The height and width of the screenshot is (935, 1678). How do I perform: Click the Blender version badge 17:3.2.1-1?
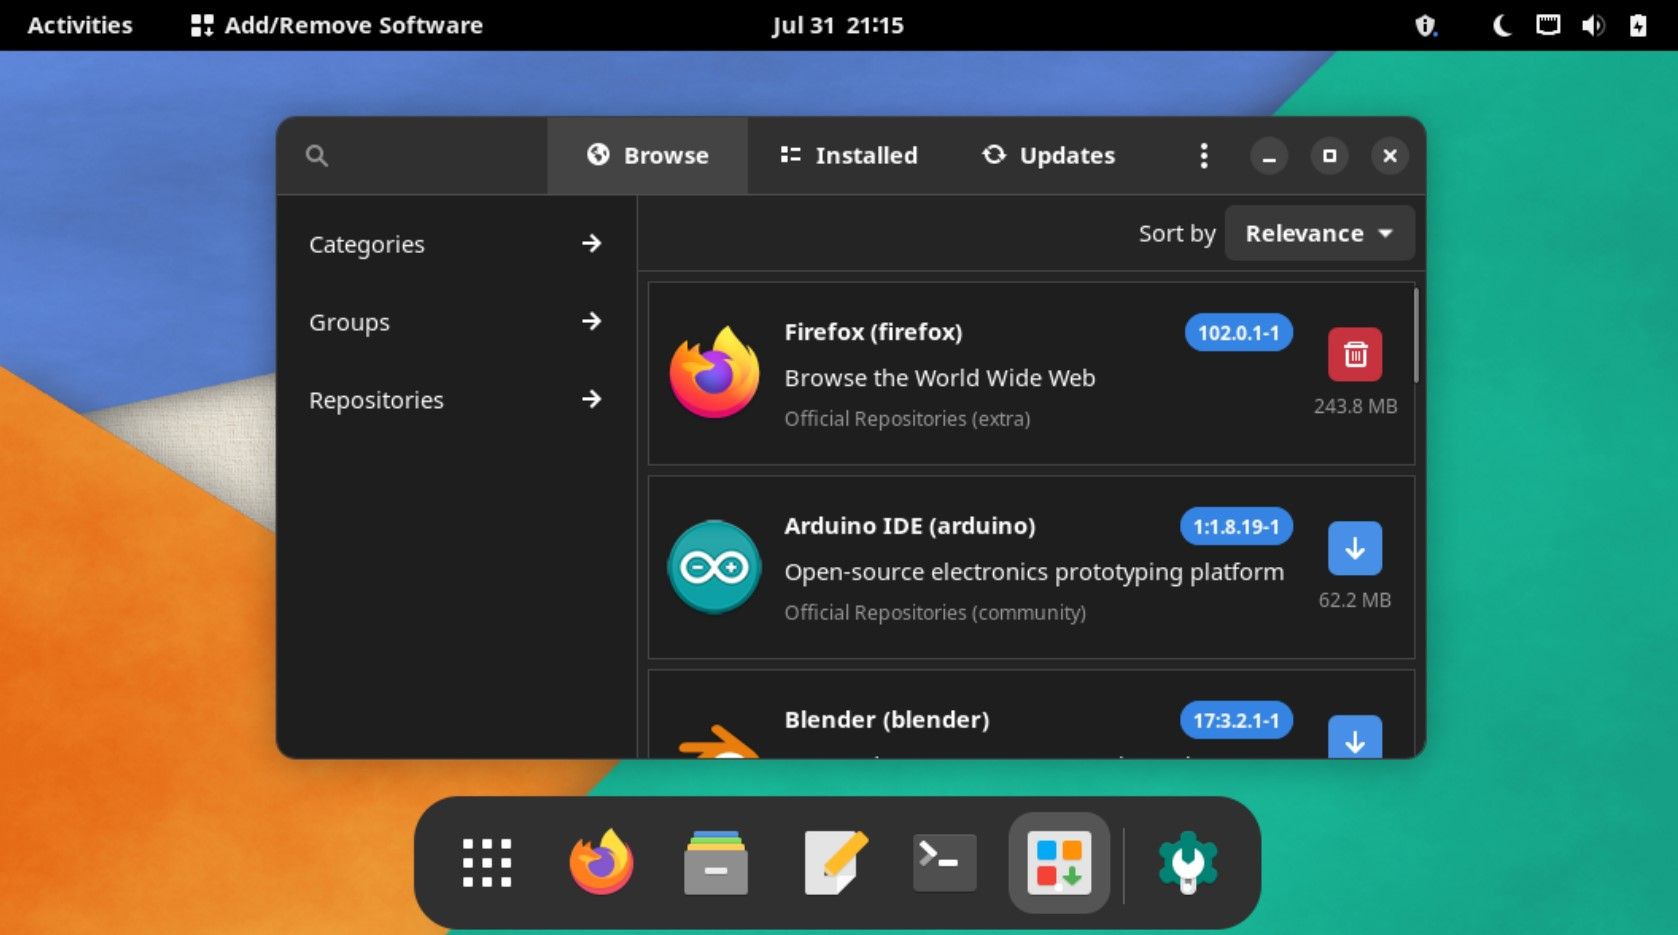1236,720
